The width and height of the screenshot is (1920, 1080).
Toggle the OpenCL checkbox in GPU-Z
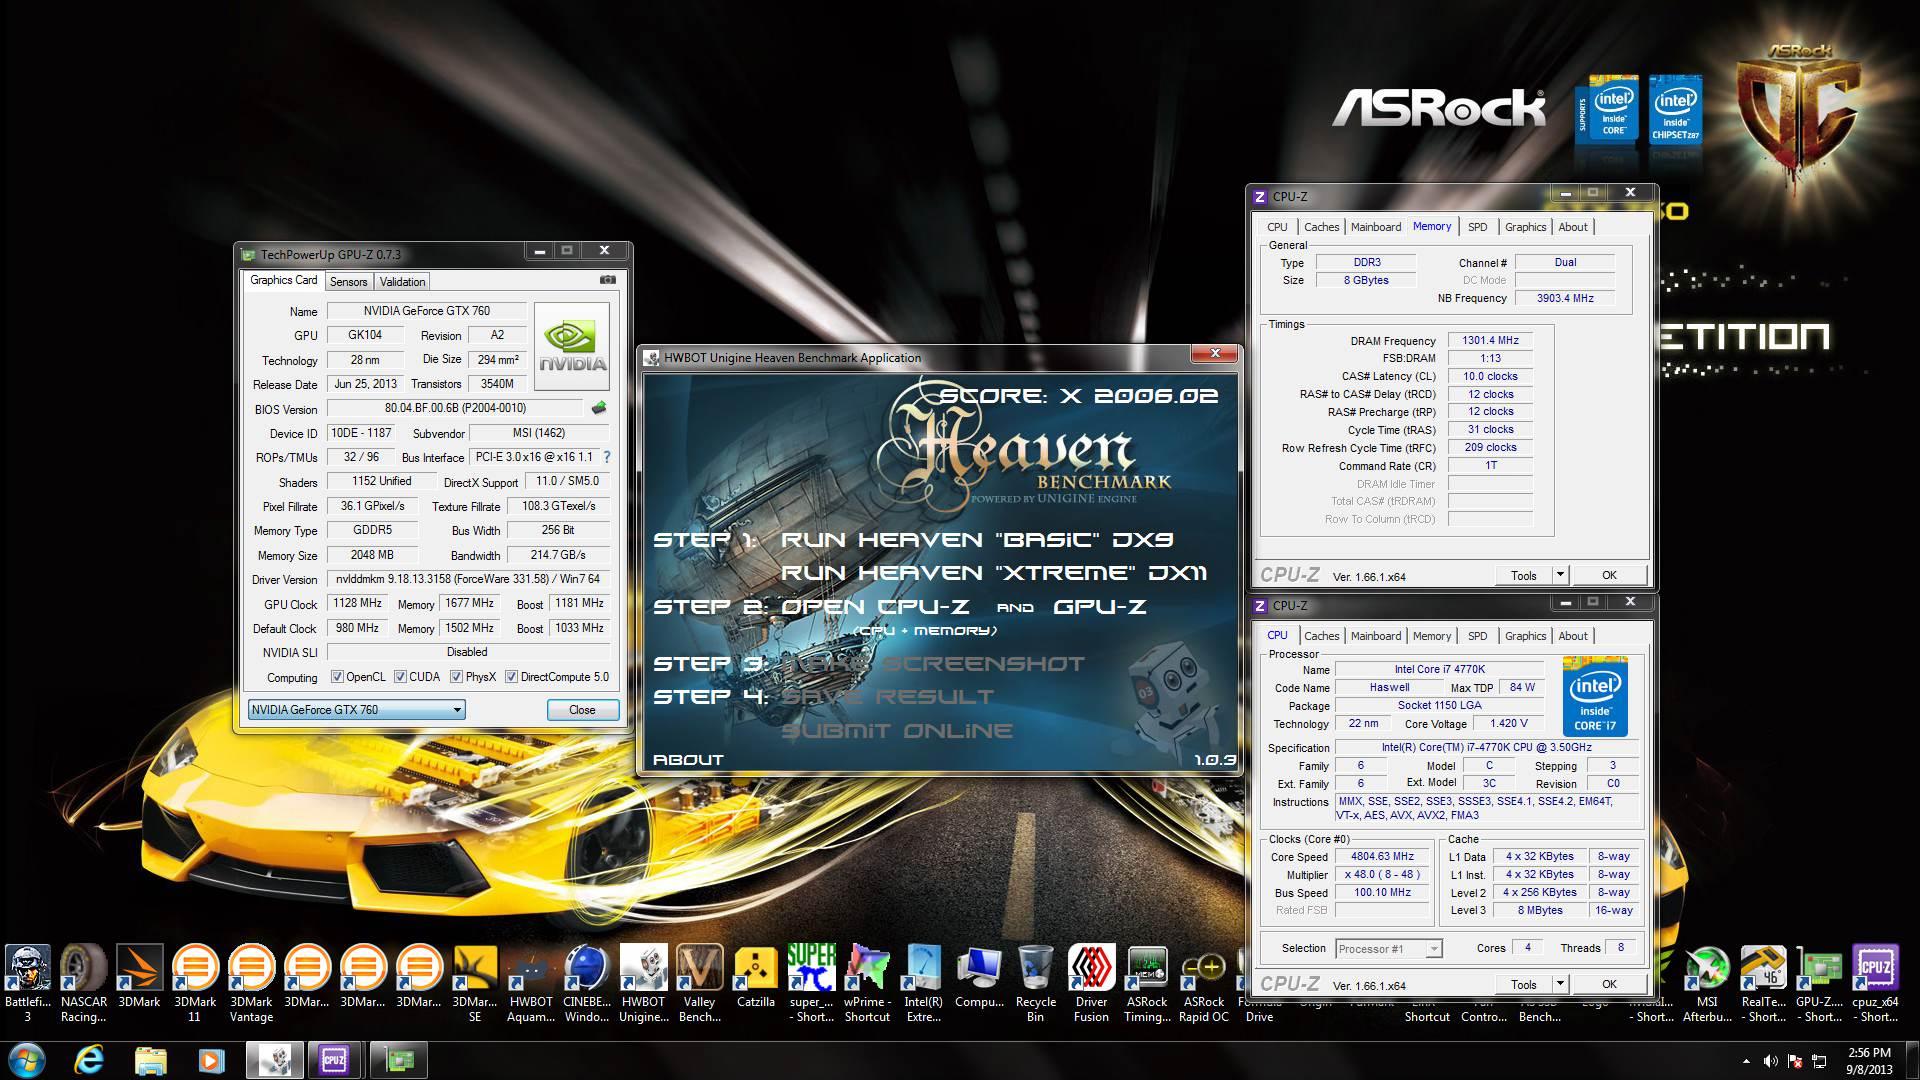337,677
